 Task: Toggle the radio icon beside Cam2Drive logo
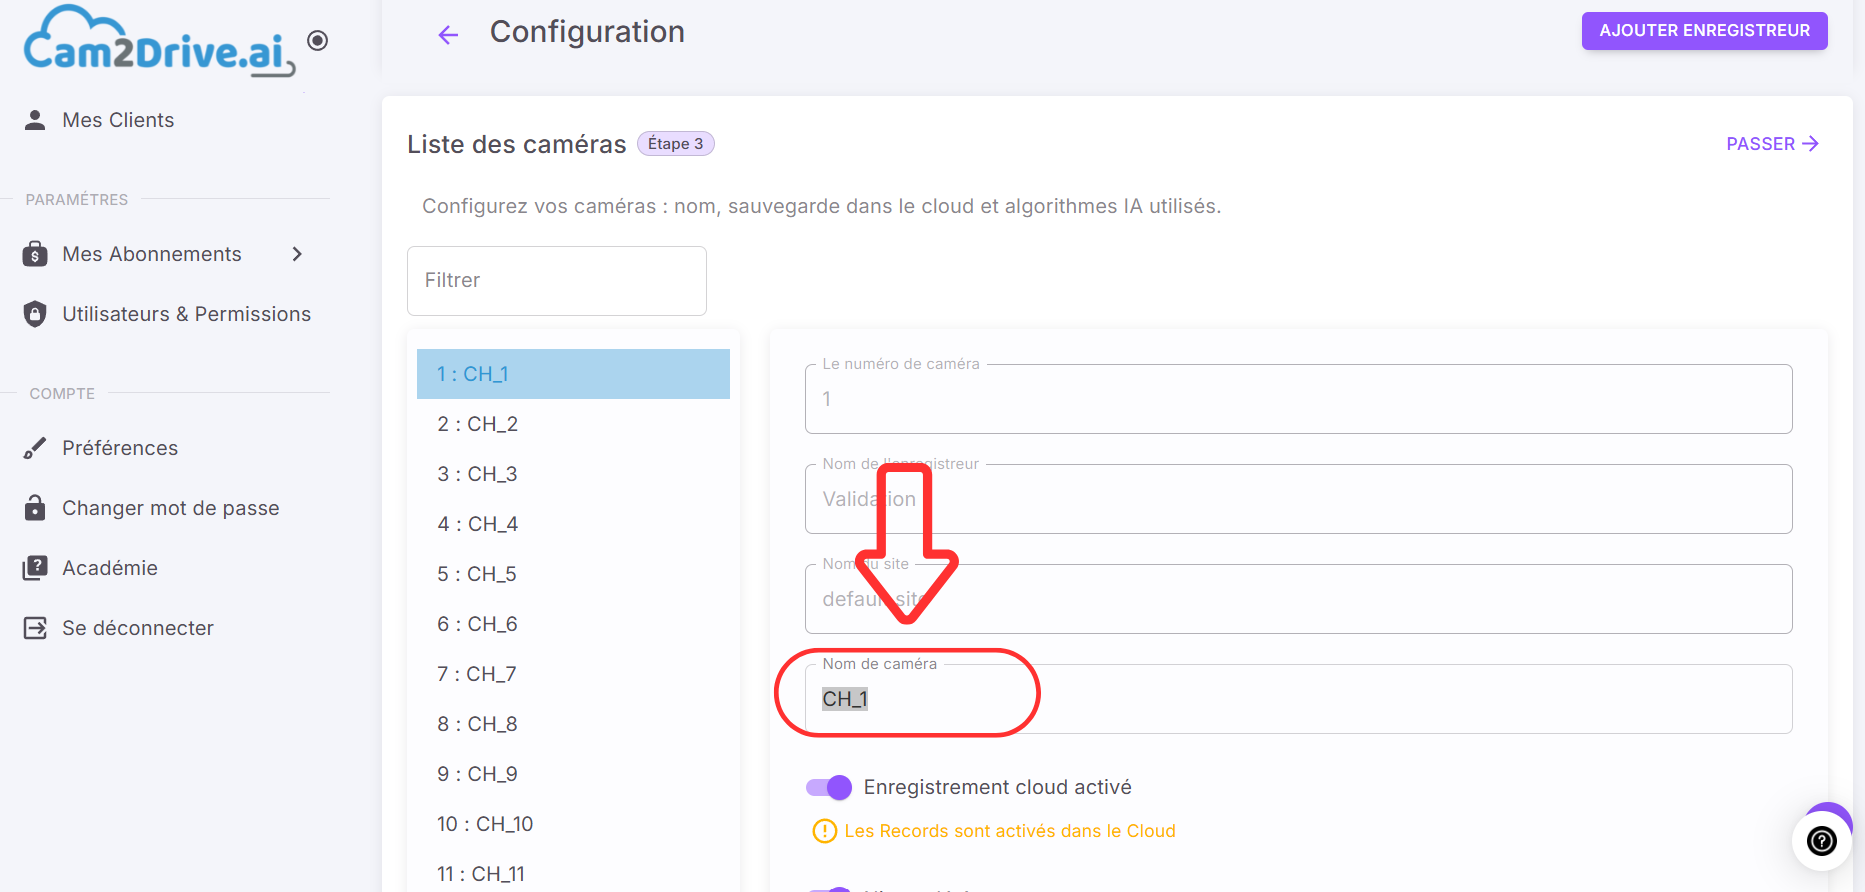click(x=318, y=40)
